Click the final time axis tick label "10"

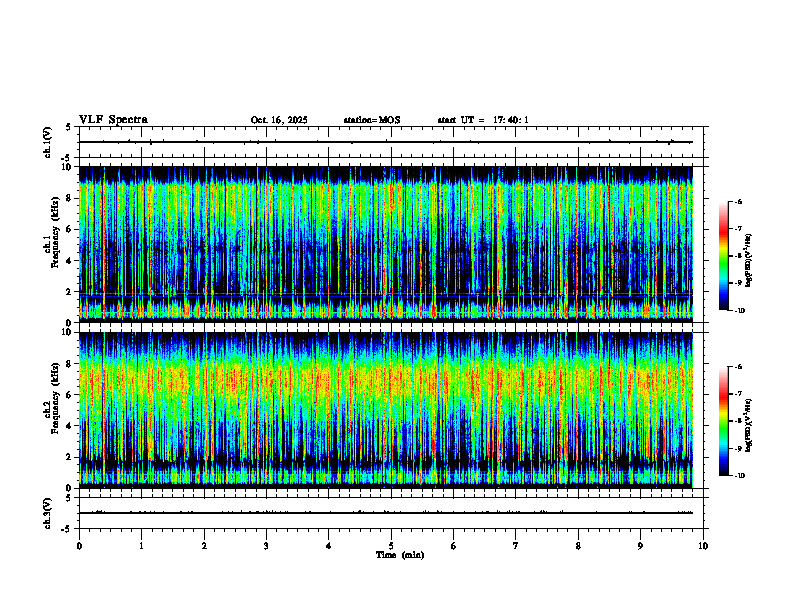[703, 546]
